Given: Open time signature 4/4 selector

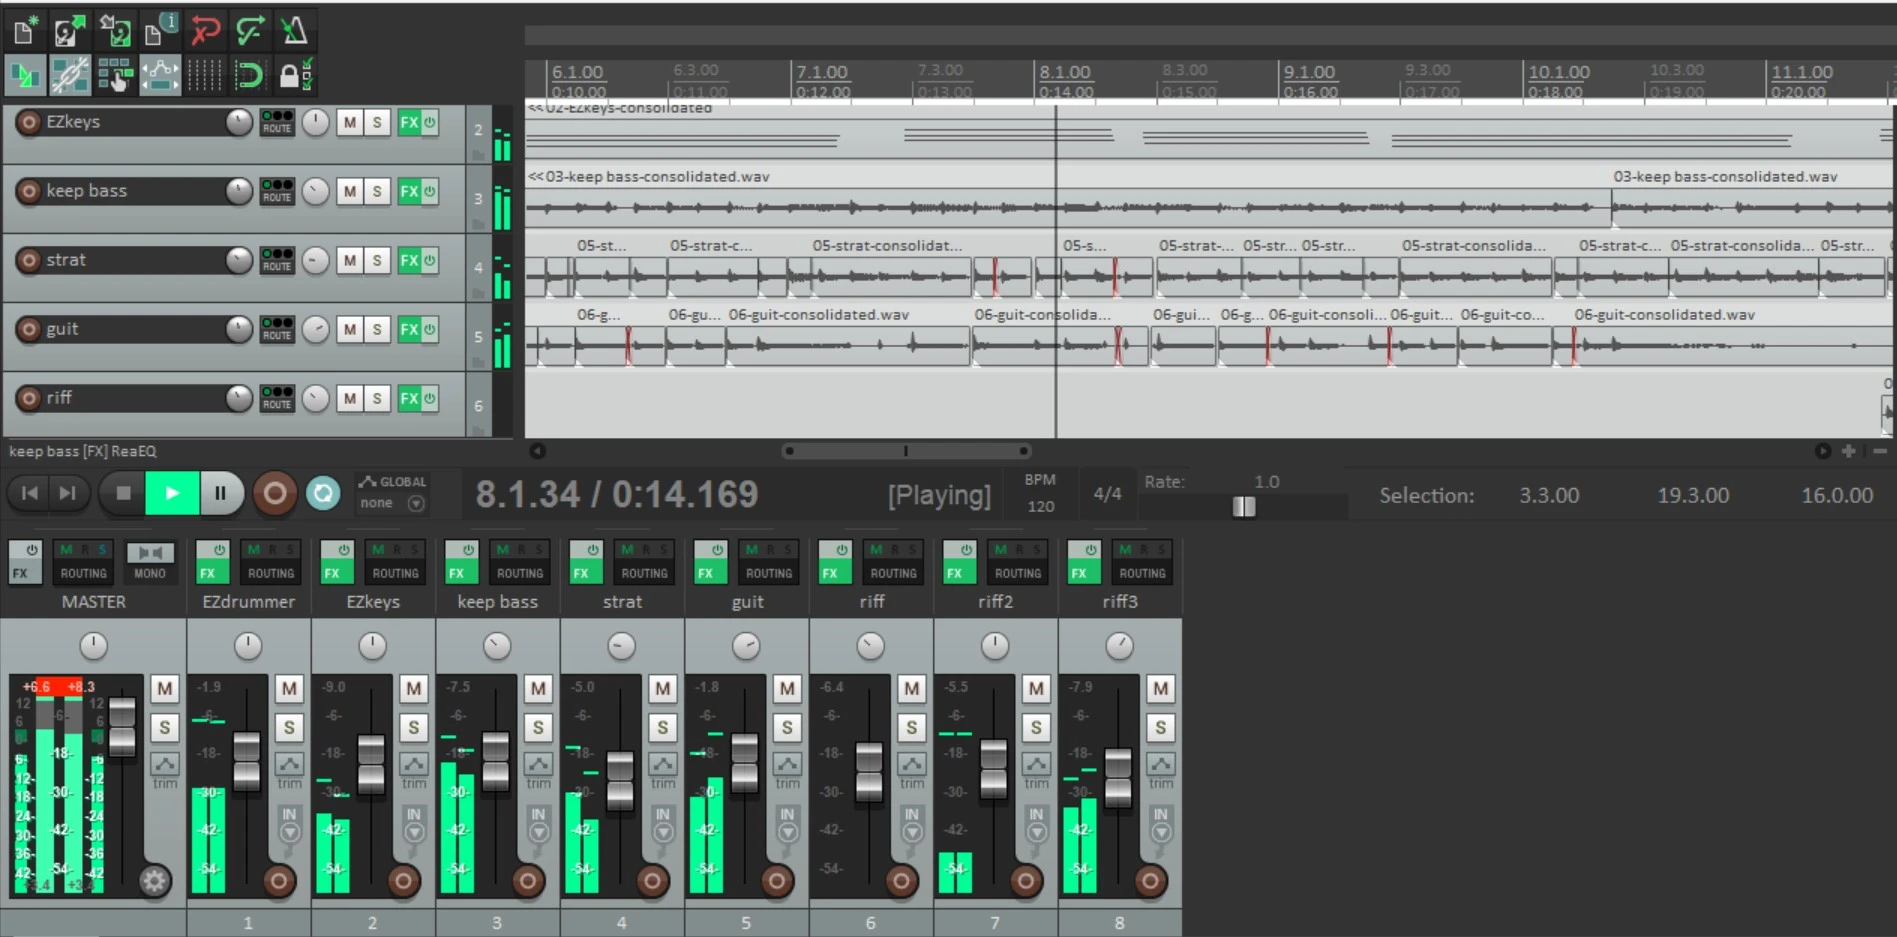Looking at the screenshot, I should 1107,494.
